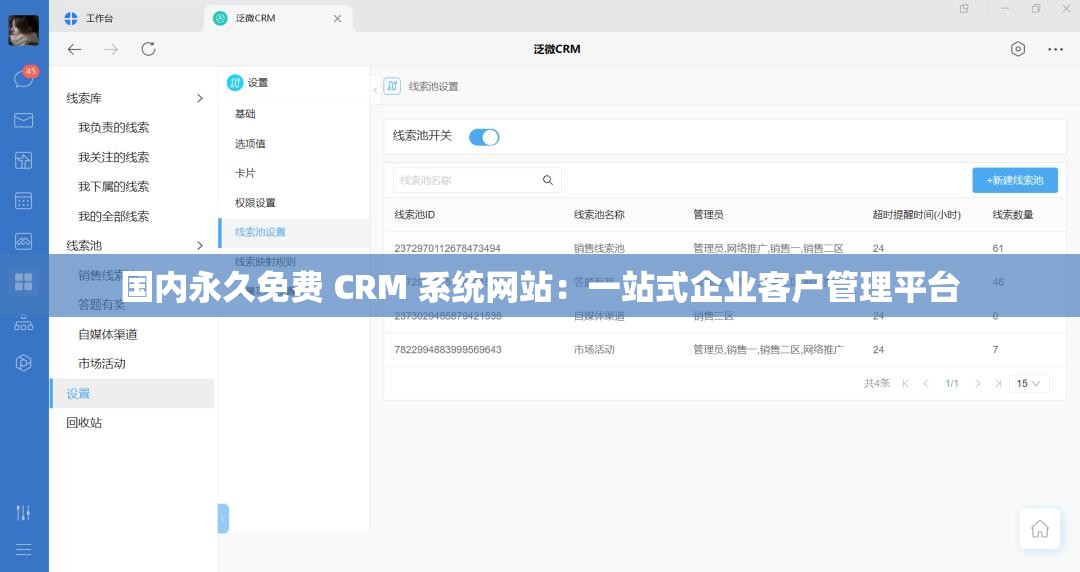This screenshot has height=572, width=1080.
Task: Click the 线索数量 column header
Action: (x=1012, y=214)
